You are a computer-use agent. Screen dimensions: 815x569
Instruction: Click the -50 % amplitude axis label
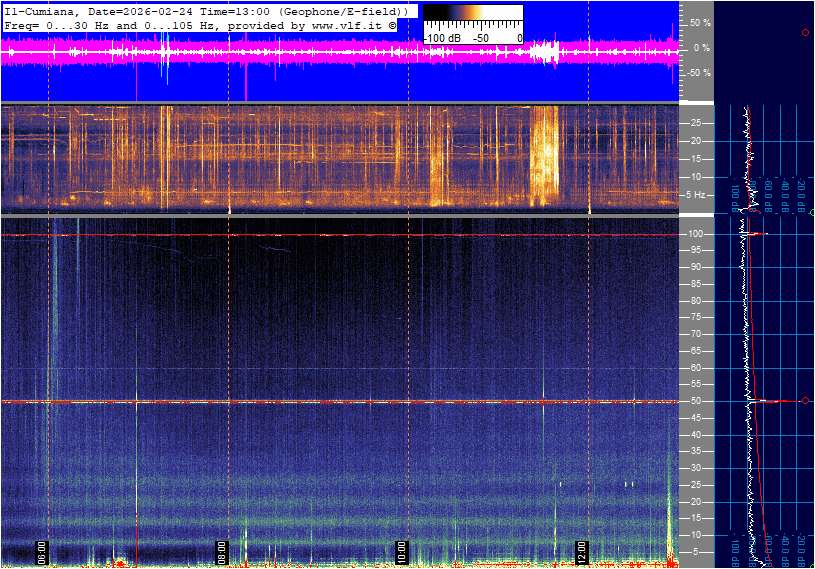697,73
